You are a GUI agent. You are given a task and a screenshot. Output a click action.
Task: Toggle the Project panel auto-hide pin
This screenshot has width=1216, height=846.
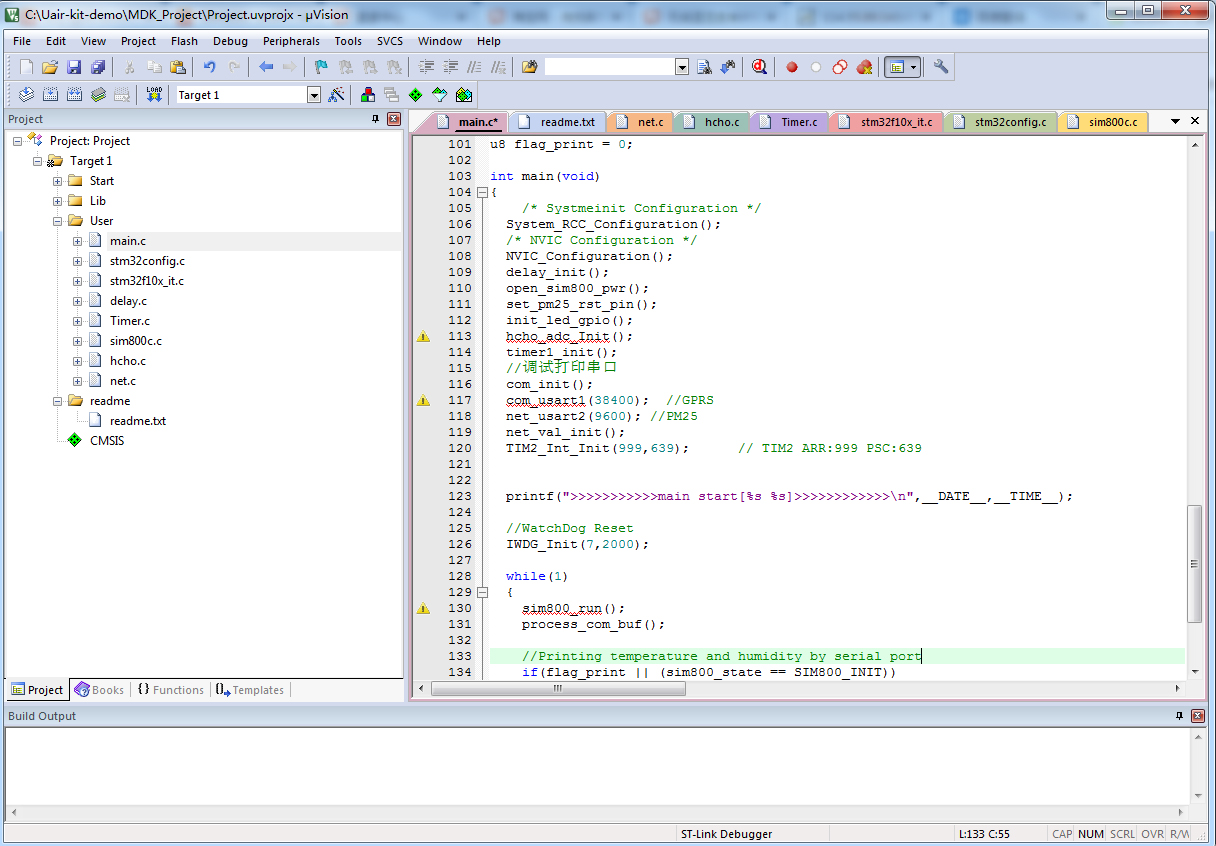(376, 119)
